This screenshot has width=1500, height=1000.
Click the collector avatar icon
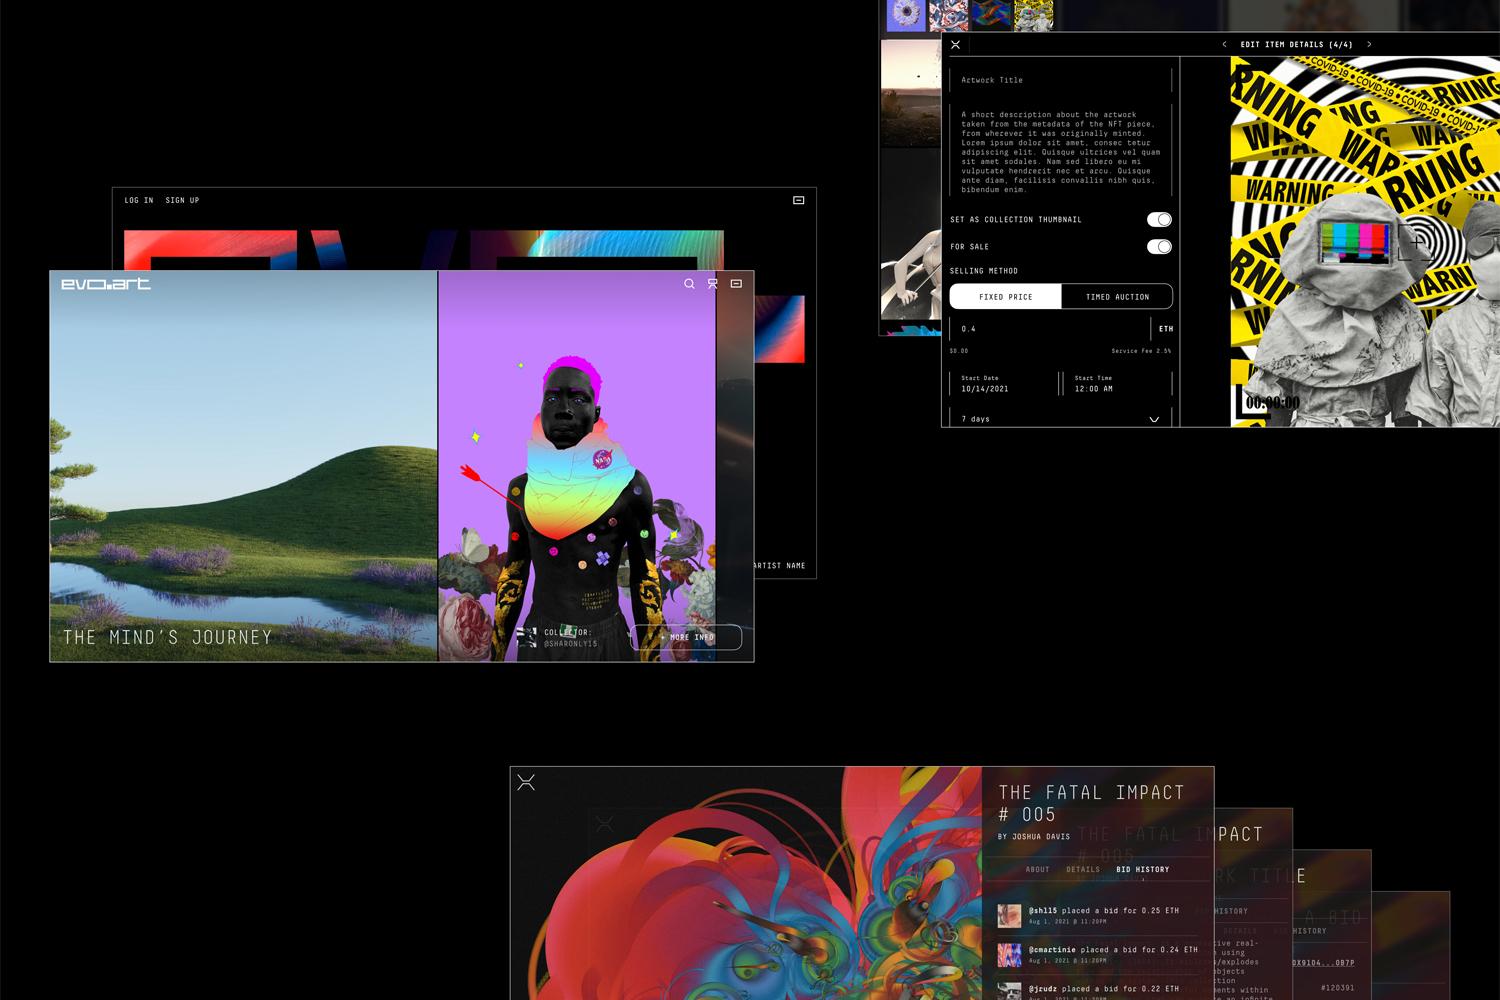tap(527, 637)
